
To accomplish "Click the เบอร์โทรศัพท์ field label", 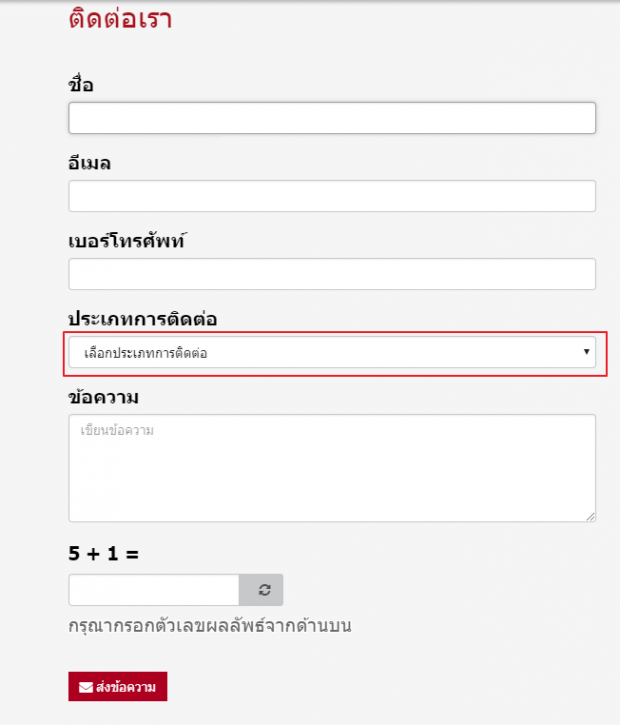I will [x=127, y=240].
